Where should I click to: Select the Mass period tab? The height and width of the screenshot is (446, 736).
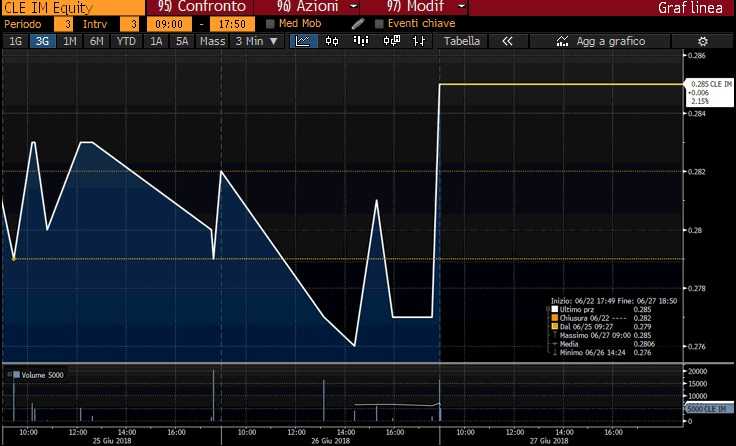click(213, 41)
